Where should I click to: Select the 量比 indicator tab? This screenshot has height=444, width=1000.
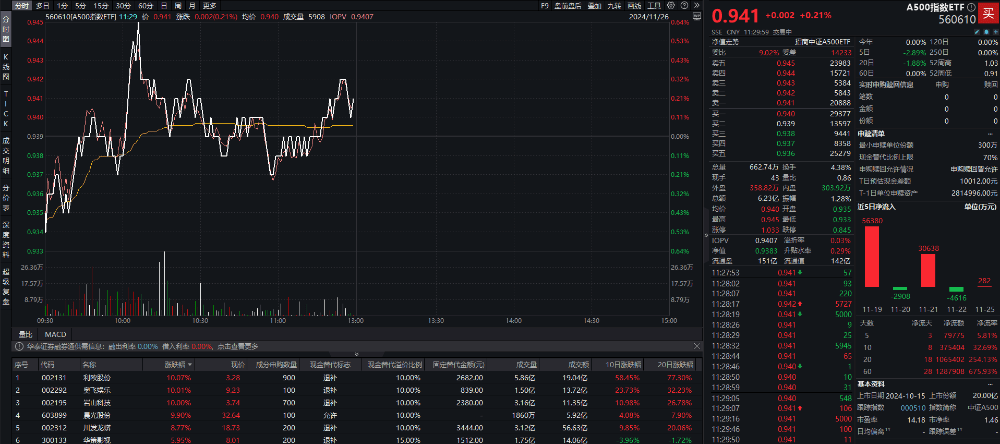click(x=26, y=333)
